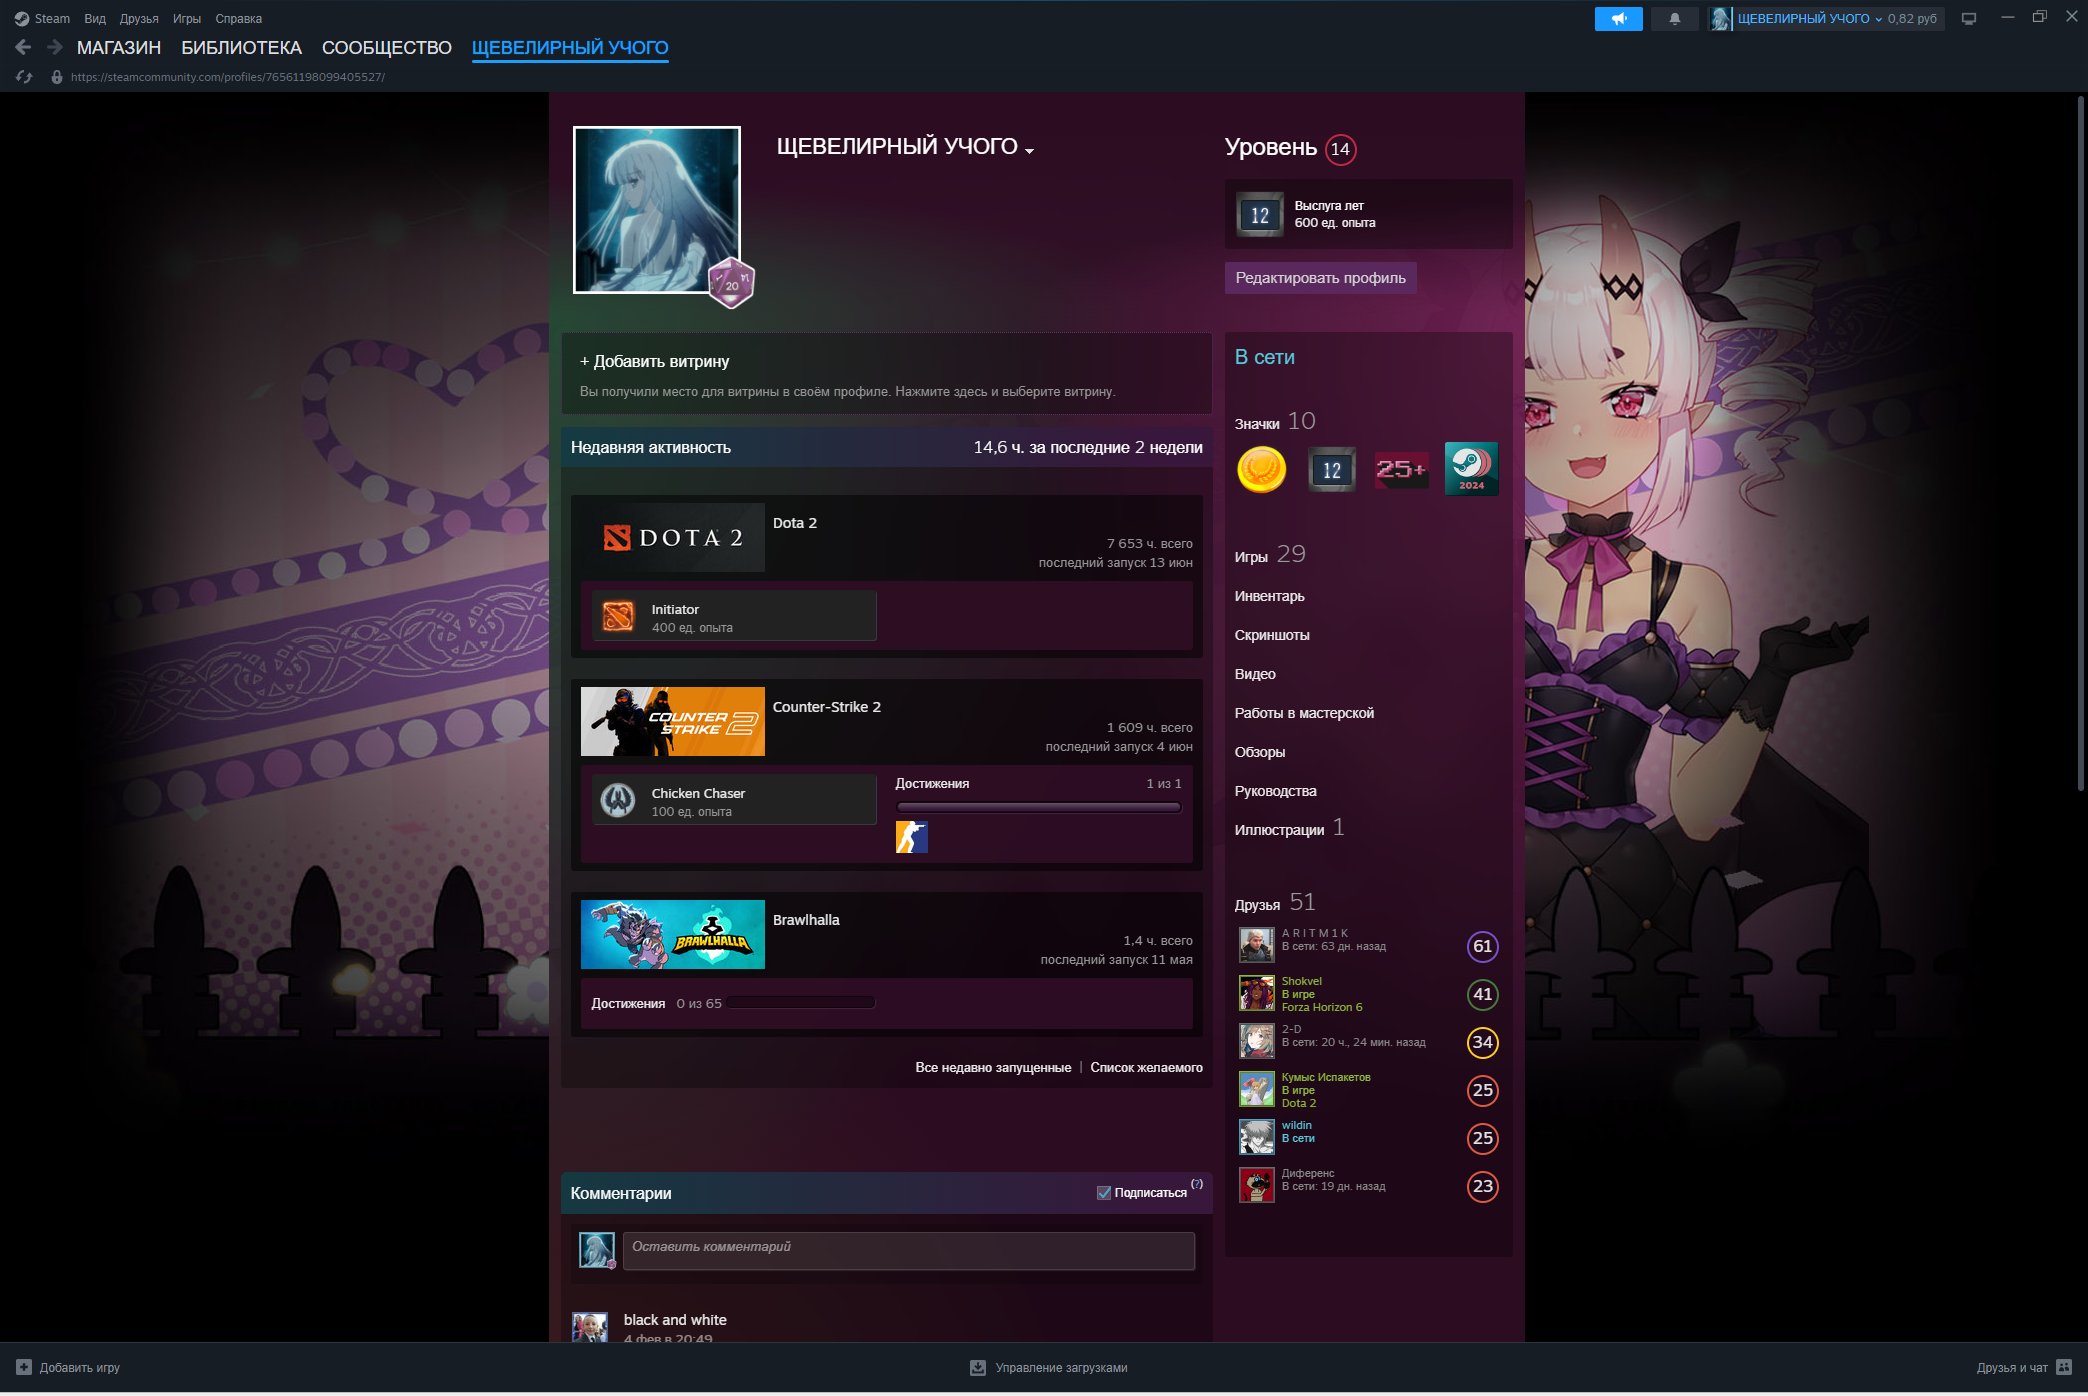Click Кумыс Испакетов friend avatar

tap(1257, 1089)
